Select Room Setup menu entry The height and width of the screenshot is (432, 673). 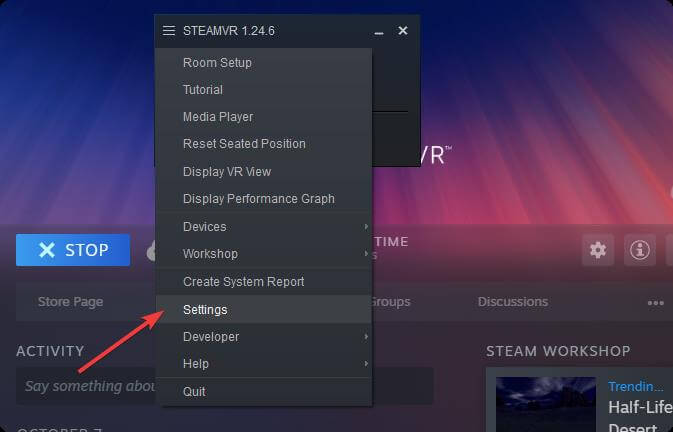tap(263, 63)
